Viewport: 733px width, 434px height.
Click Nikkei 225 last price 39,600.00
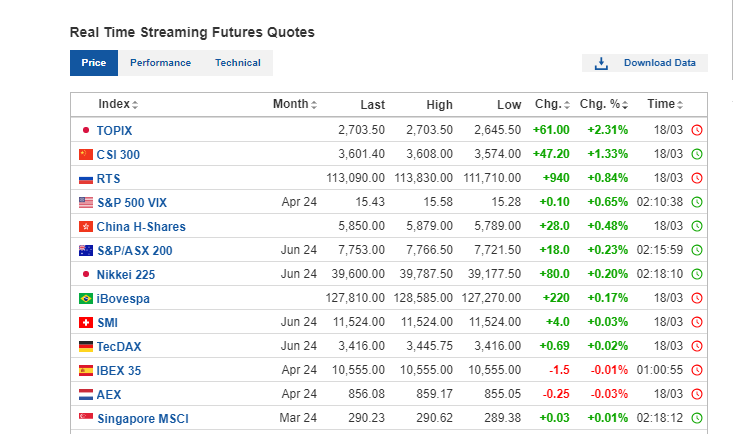[x=358, y=274]
